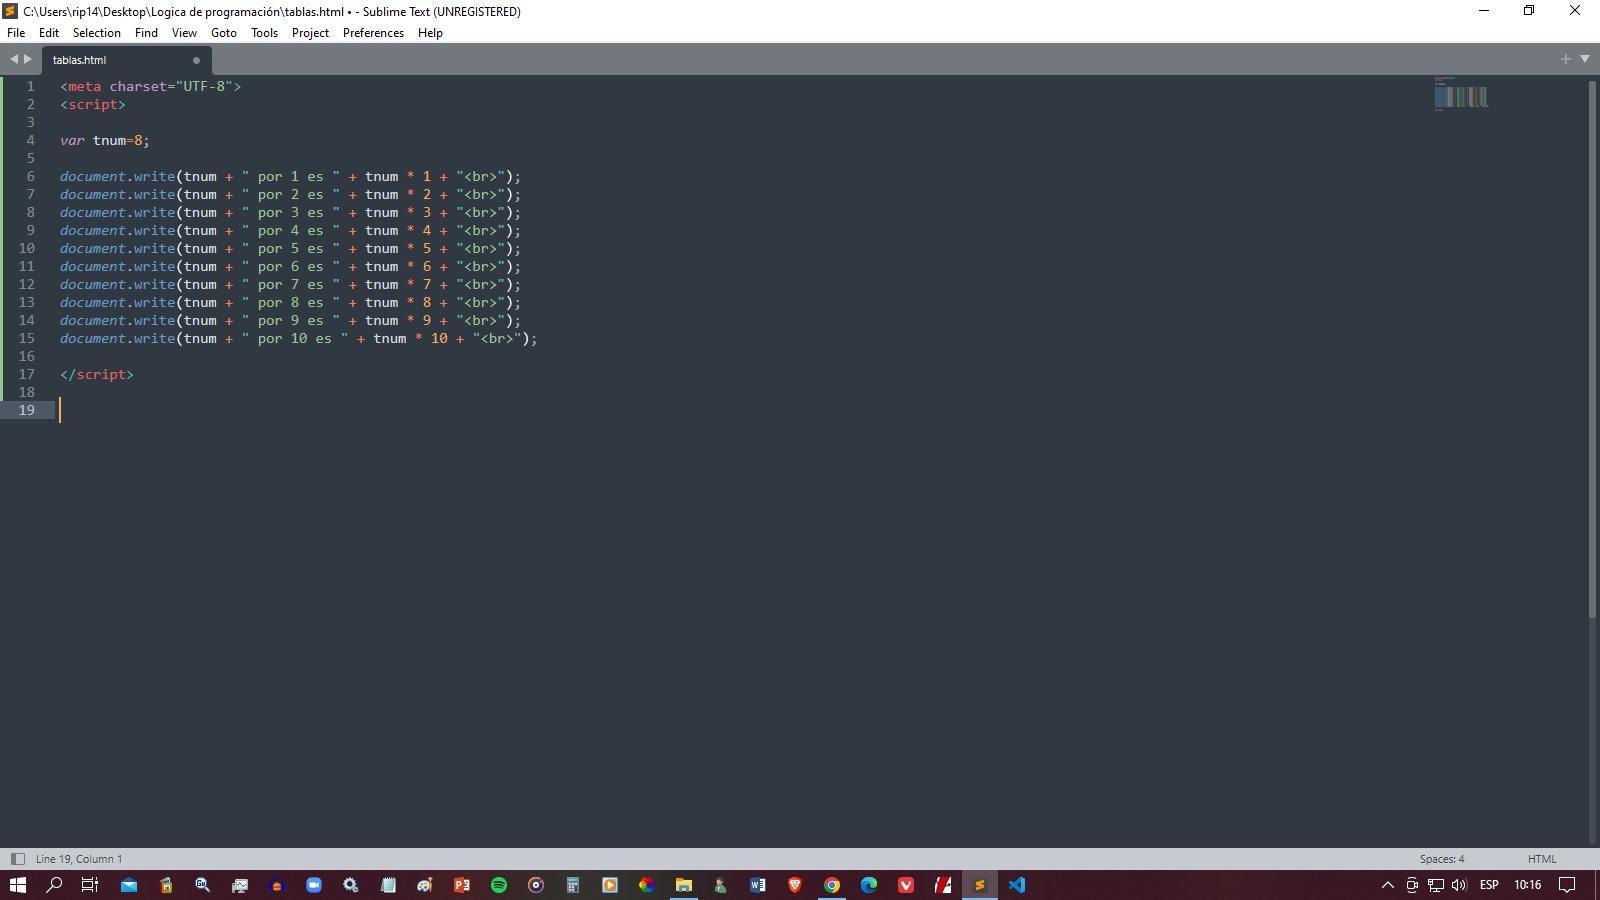
Task: Open the notification action center
Action: pyautogui.click(x=1567, y=885)
